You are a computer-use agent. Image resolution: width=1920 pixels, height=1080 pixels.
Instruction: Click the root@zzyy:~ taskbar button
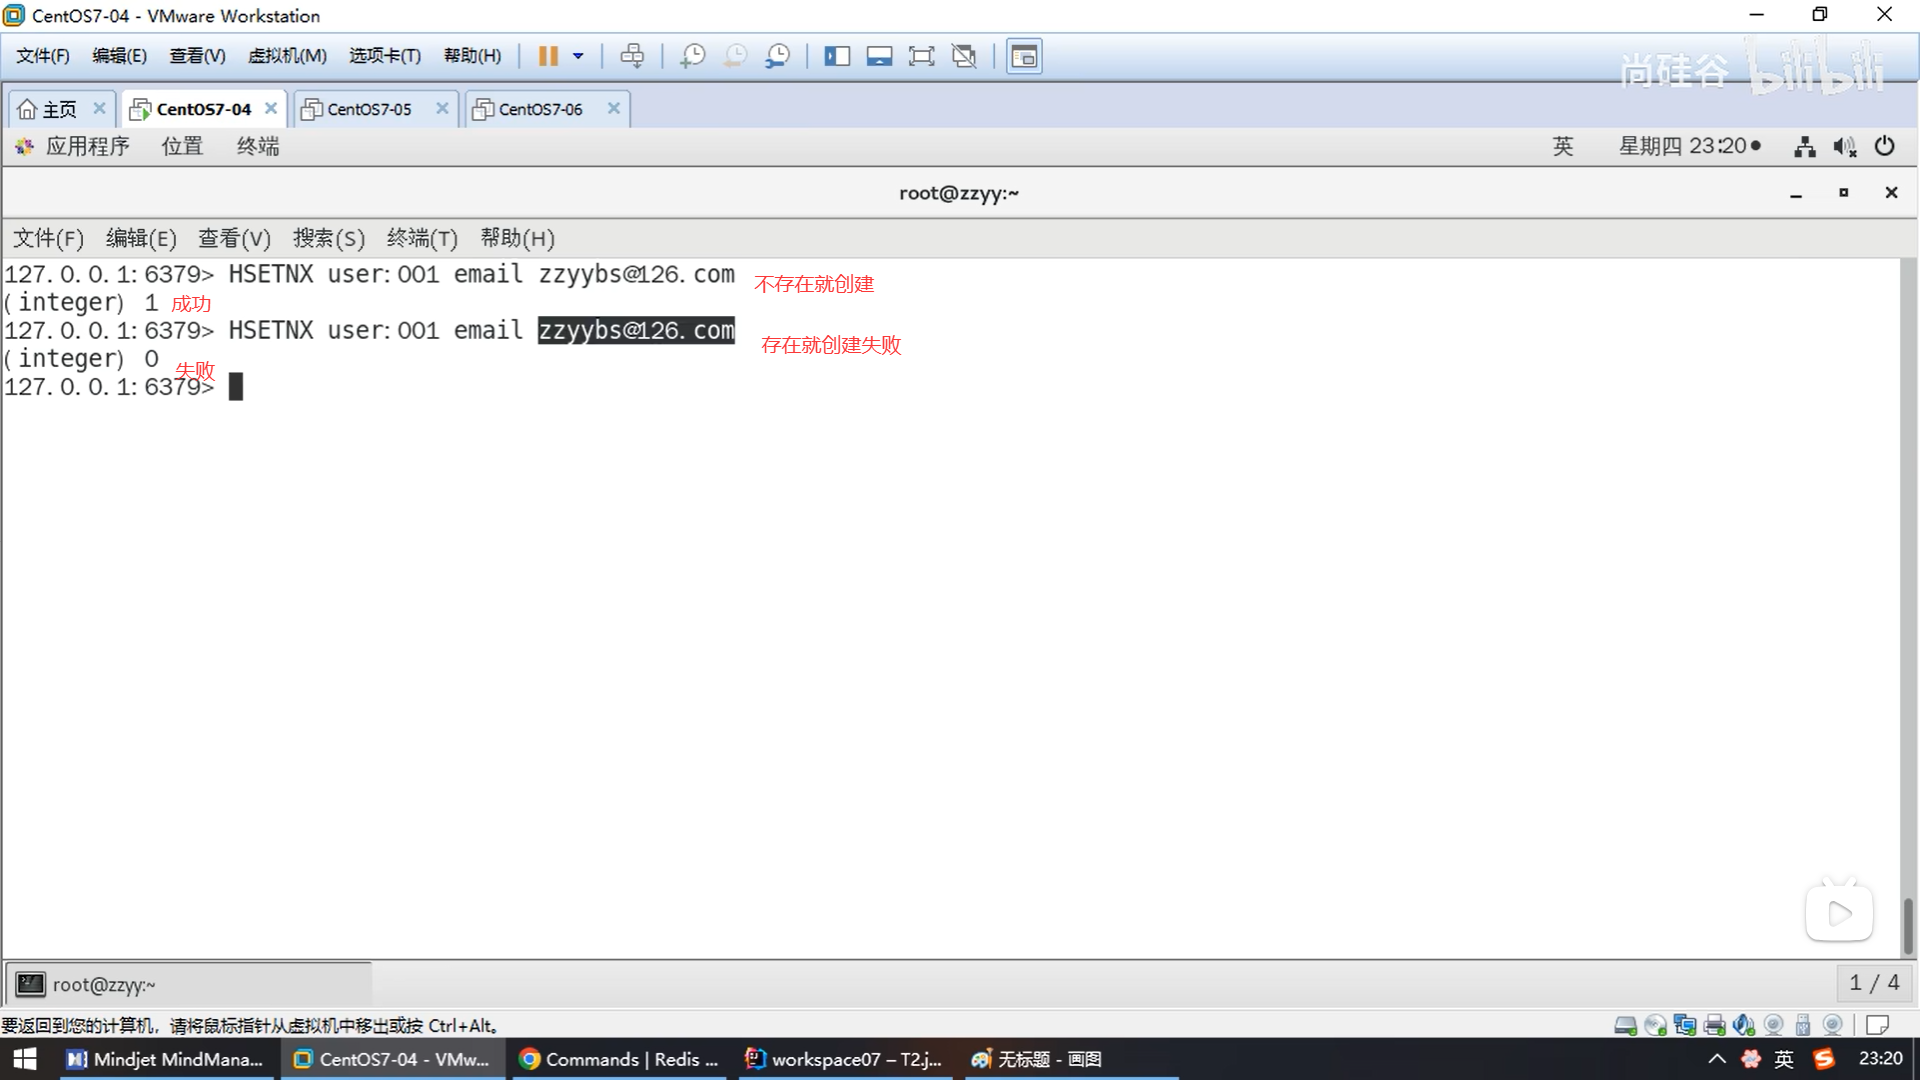pos(104,985)
